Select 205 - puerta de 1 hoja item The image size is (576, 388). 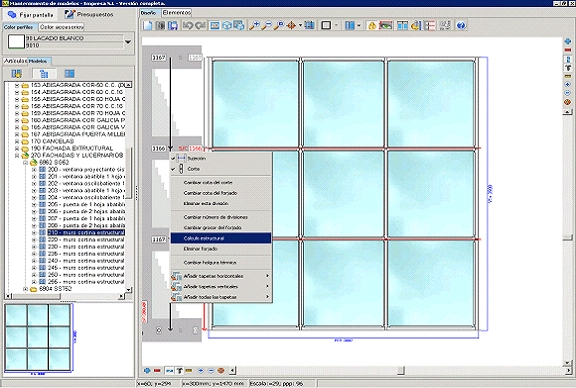(86, 205)
